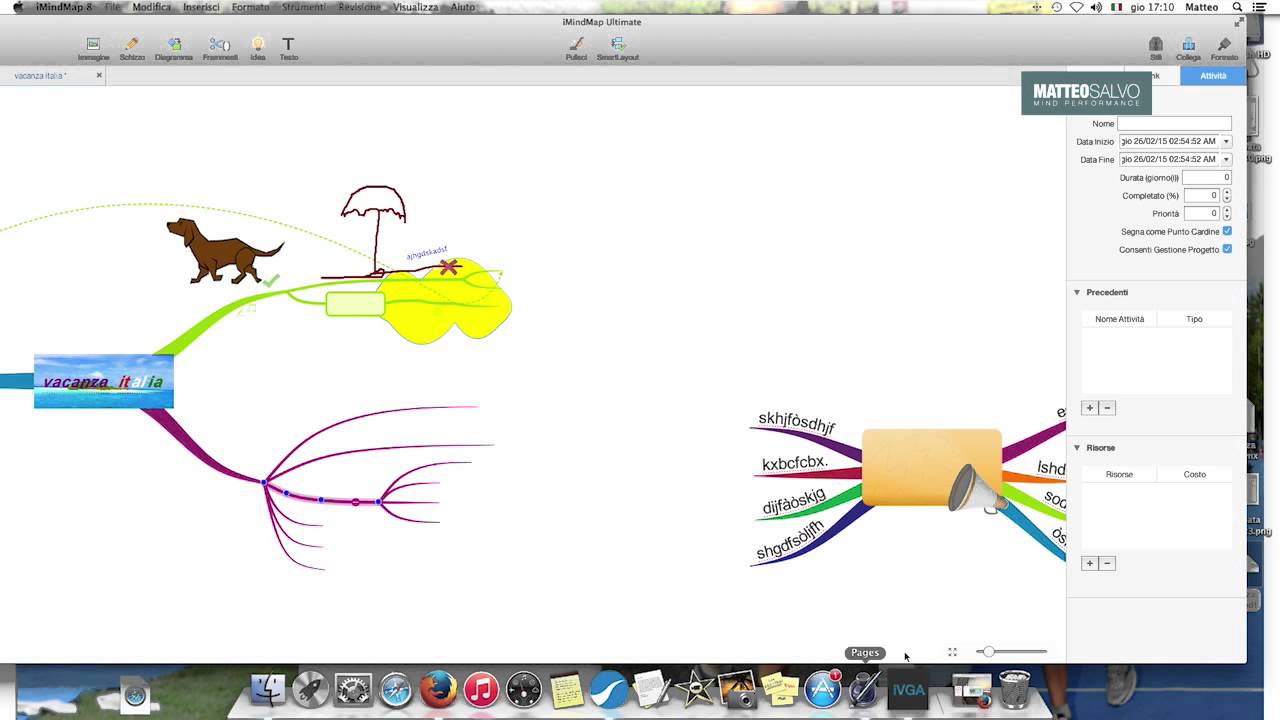The image size is (1280, 720).
Task: Adjust the Priorità stepper
Action: pyautogui.click(x=1227, y=213)
